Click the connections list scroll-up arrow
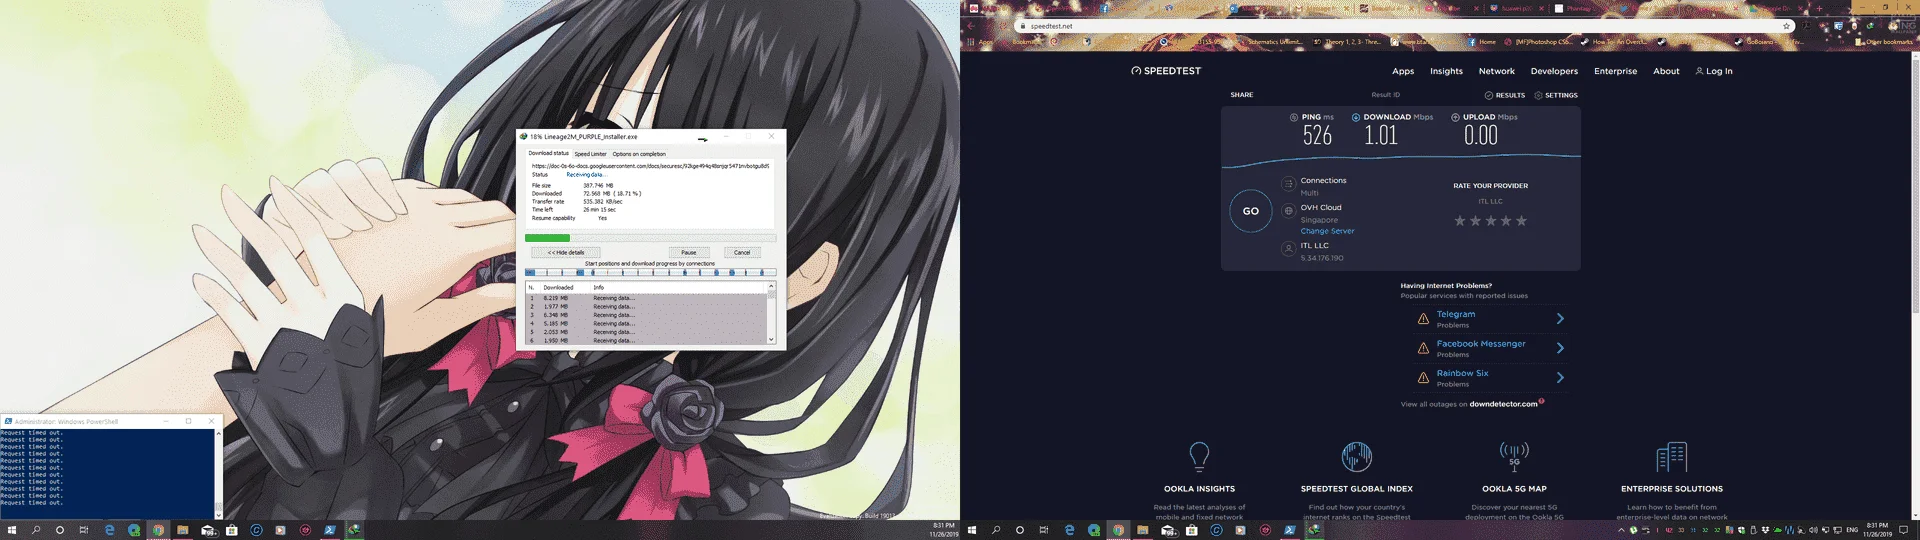 point(771,287)
